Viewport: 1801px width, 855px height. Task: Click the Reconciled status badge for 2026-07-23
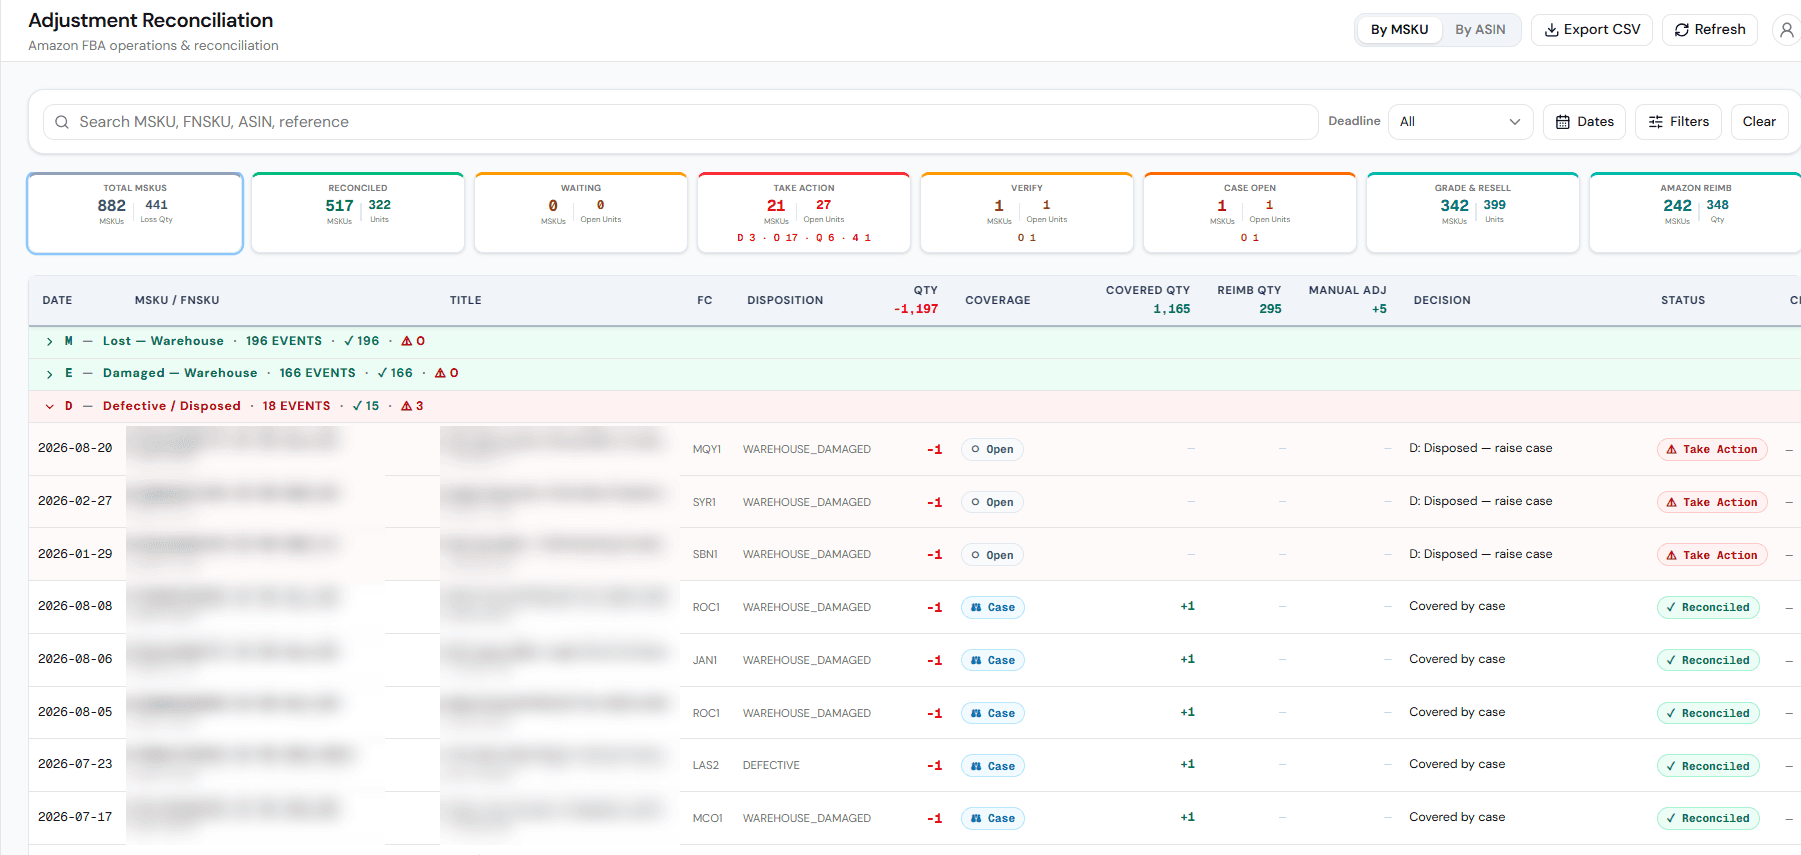pos(1708,766)
